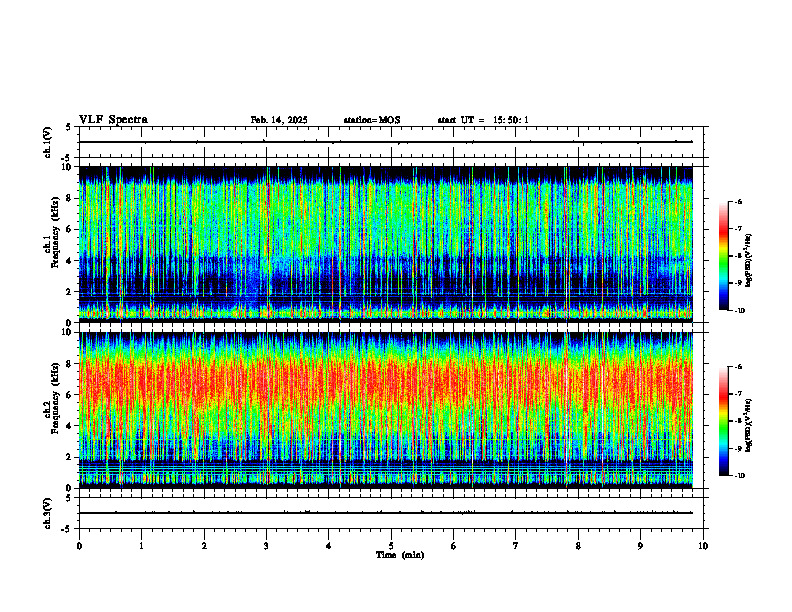Click time axis tick label "1"
The image size is (792, 612).
pos(141,546)
